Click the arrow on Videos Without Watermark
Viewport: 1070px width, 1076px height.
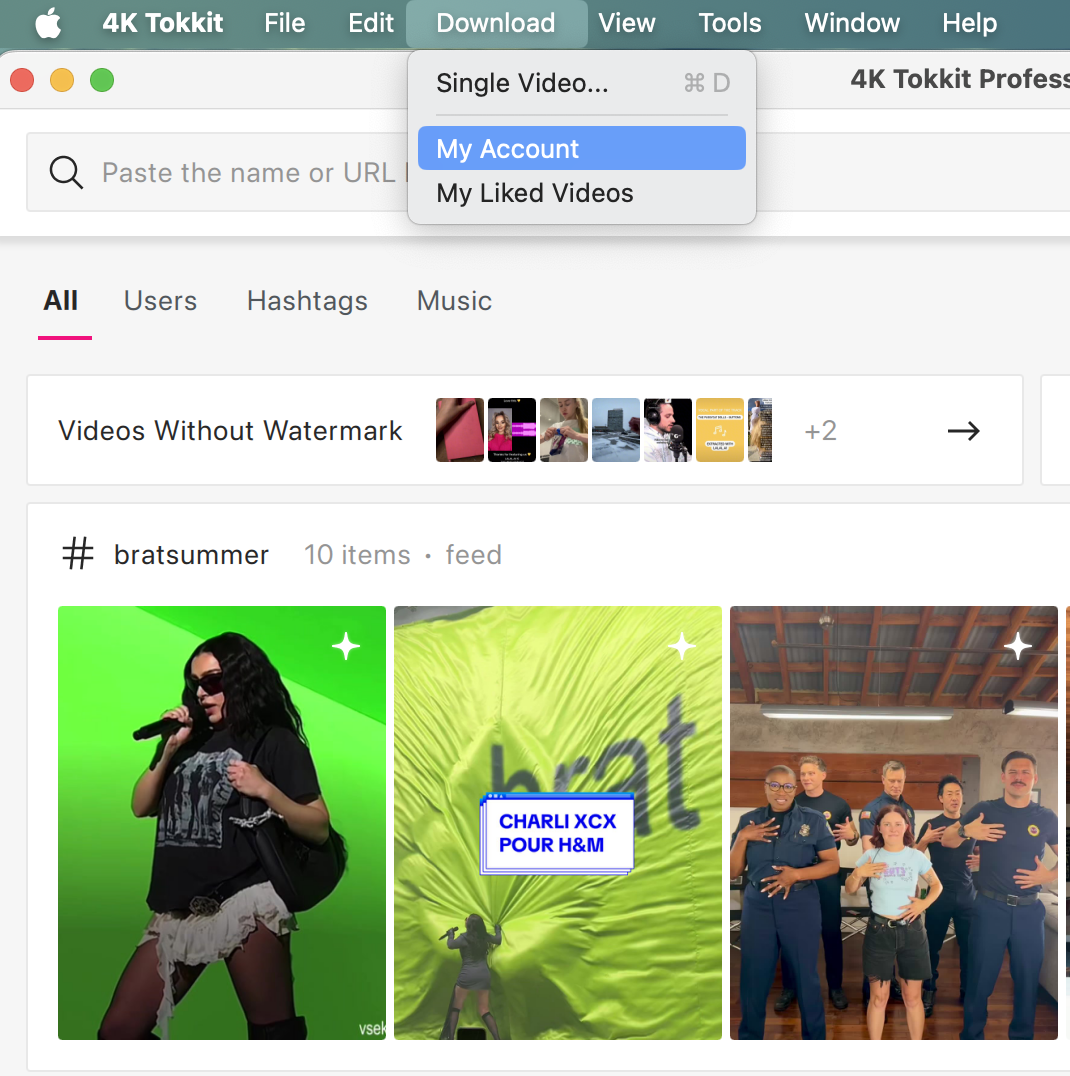964,431
